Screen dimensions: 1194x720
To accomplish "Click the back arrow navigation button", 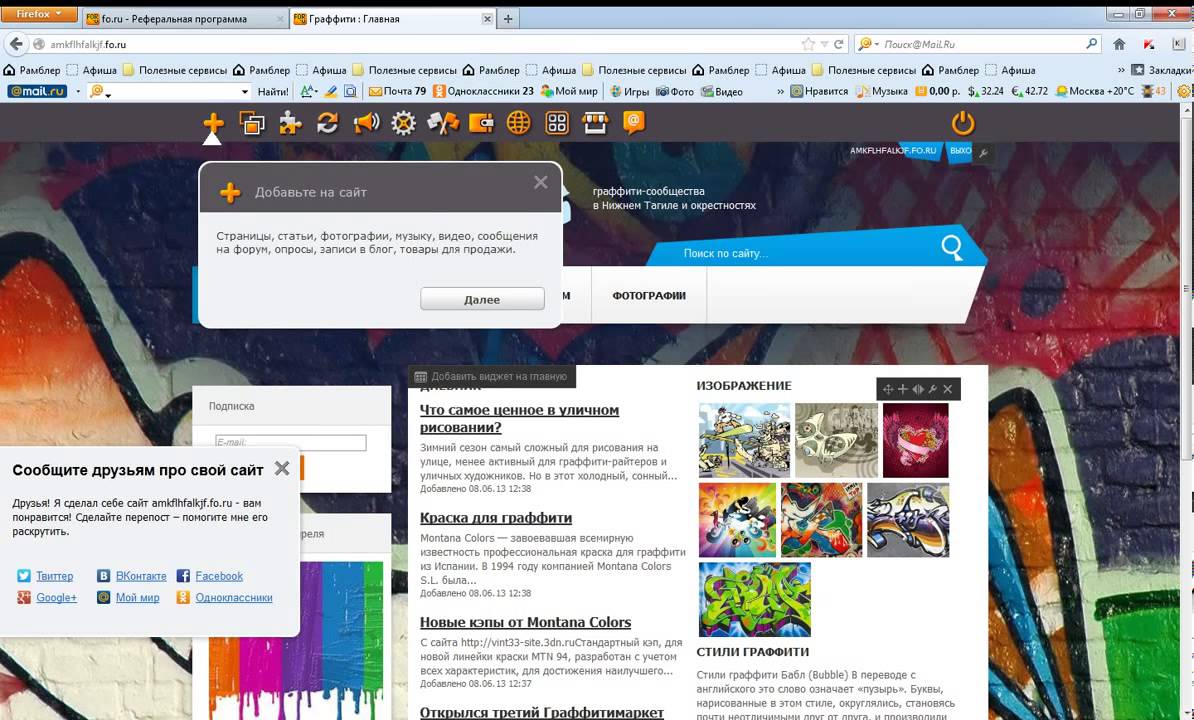I will 14,44.
